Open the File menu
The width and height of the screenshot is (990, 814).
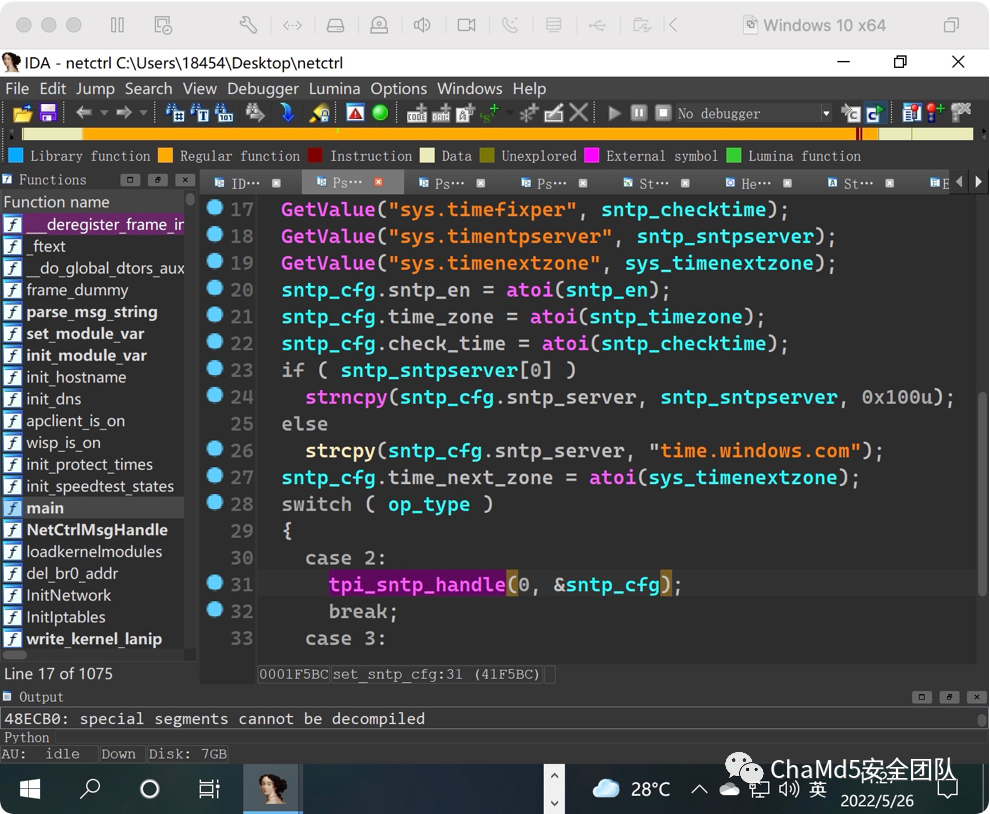point(17,88)
